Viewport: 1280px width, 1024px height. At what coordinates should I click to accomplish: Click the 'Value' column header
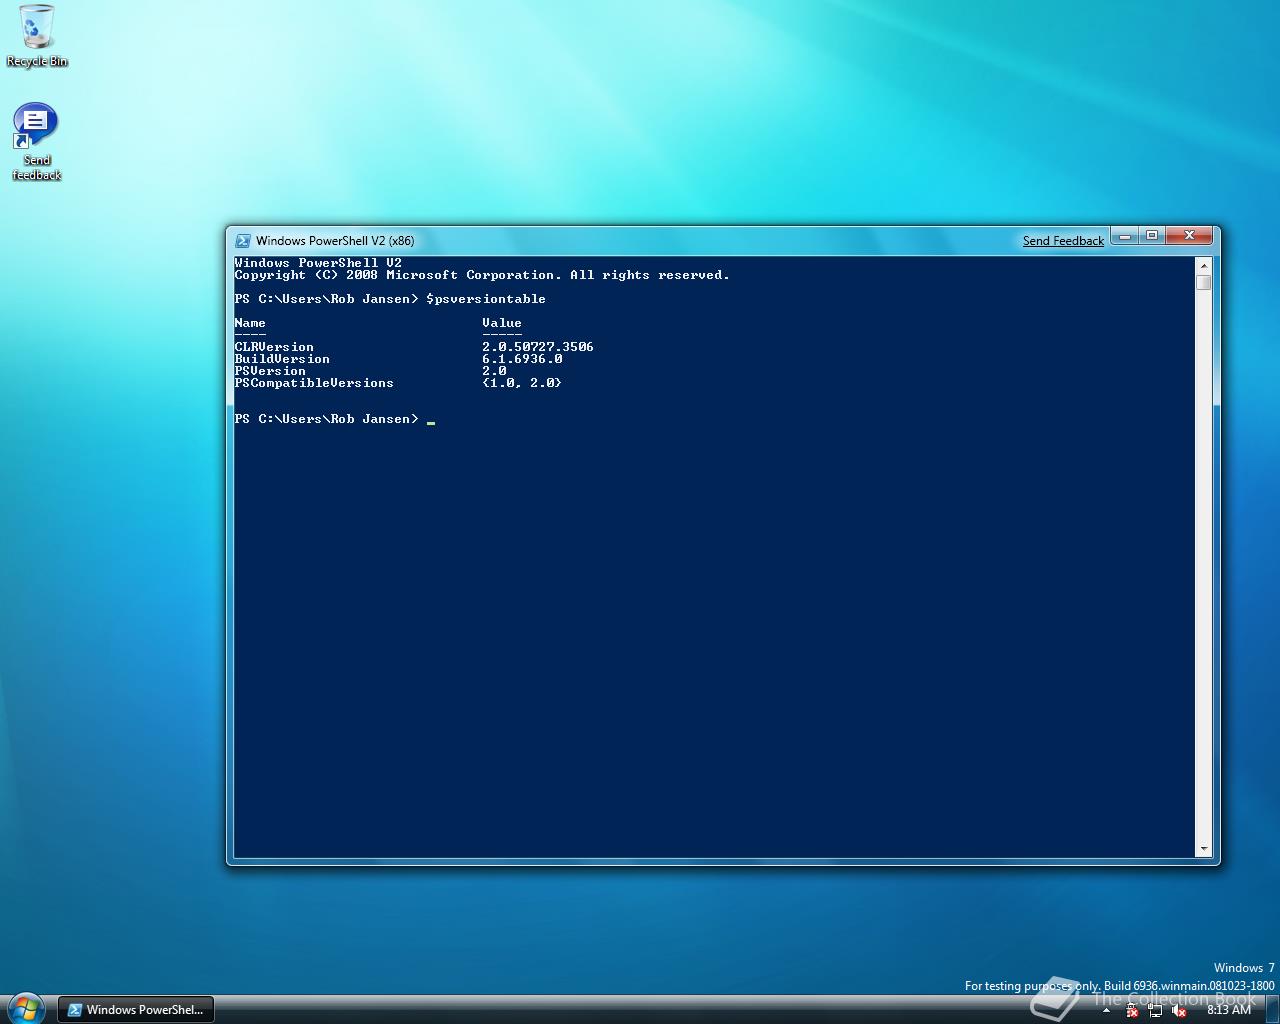click(502, 323)
